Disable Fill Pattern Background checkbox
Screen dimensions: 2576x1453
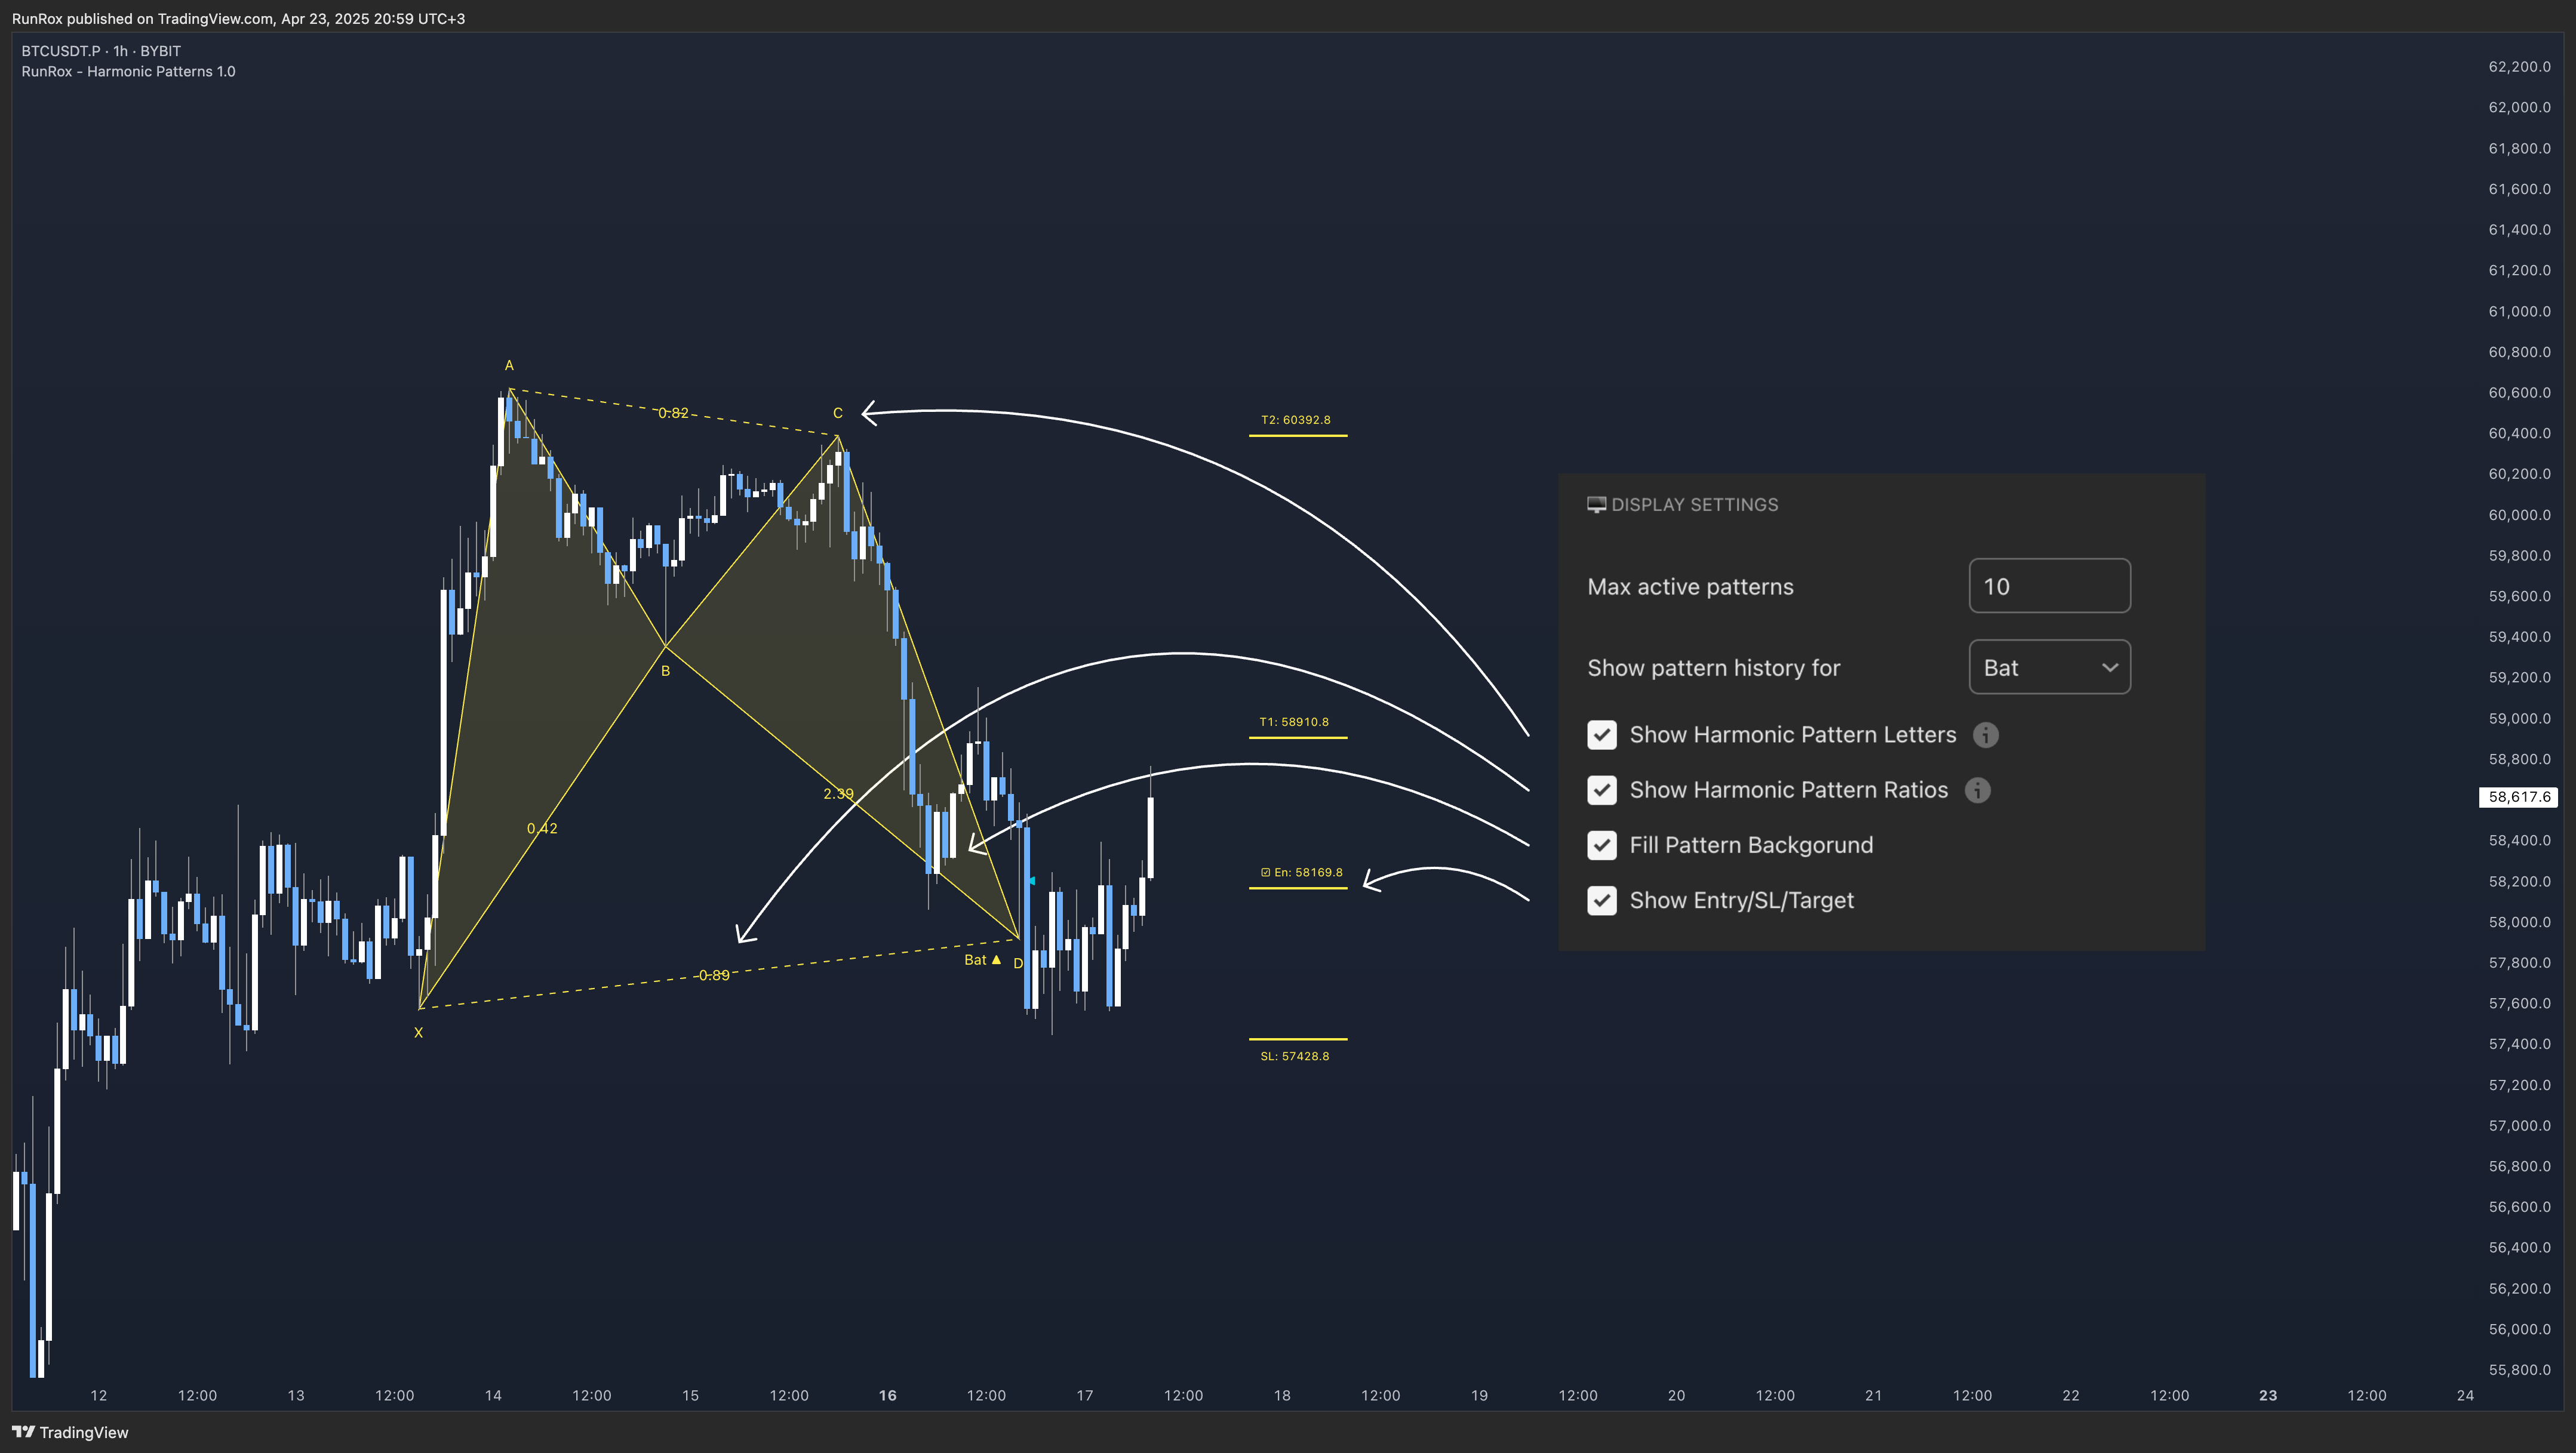tap(1601, 845)
